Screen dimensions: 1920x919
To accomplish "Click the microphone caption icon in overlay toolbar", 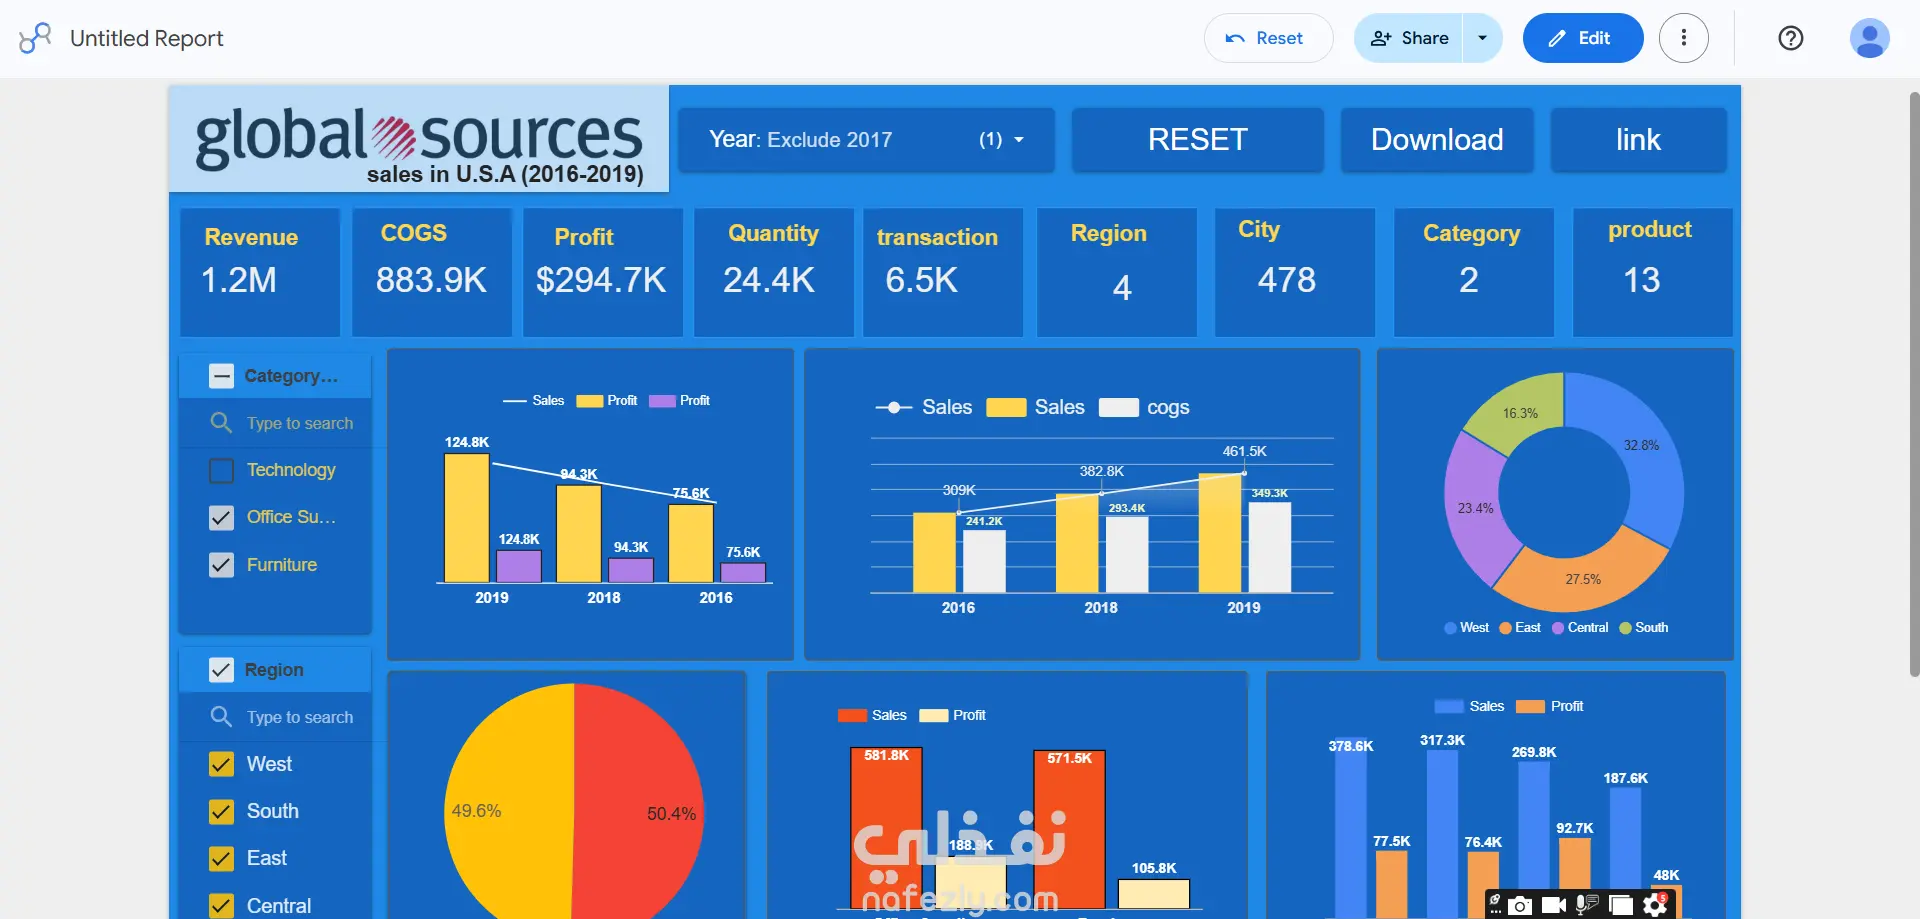I will 1587,905.
